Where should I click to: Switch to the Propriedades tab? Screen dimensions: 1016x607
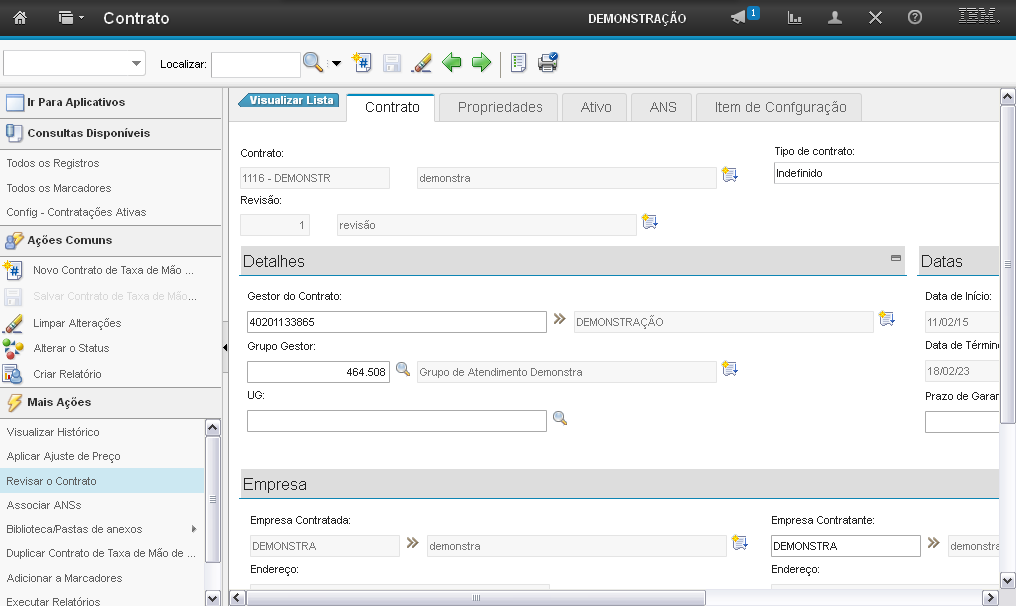pos(500,108)
